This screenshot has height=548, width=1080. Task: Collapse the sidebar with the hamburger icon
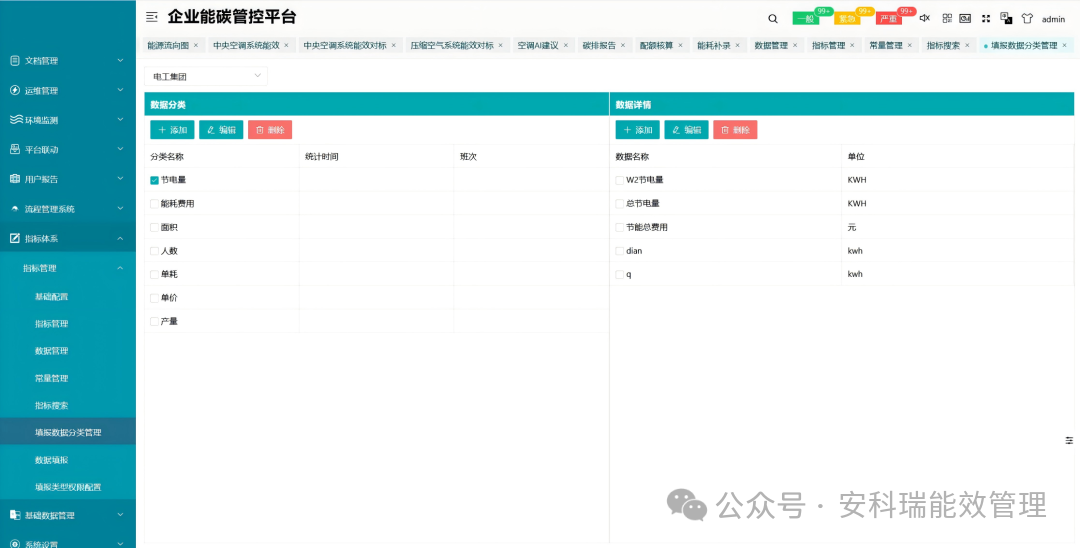[x=152, y=17]
